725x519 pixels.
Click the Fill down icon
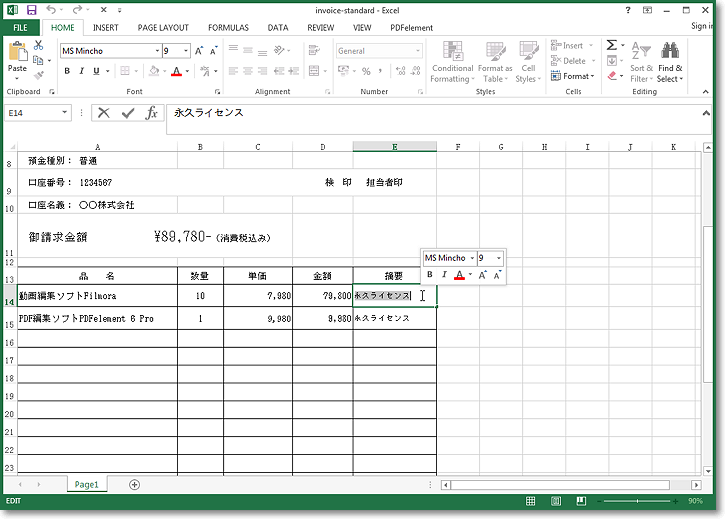pyautogui.click(x=612, y=61)
